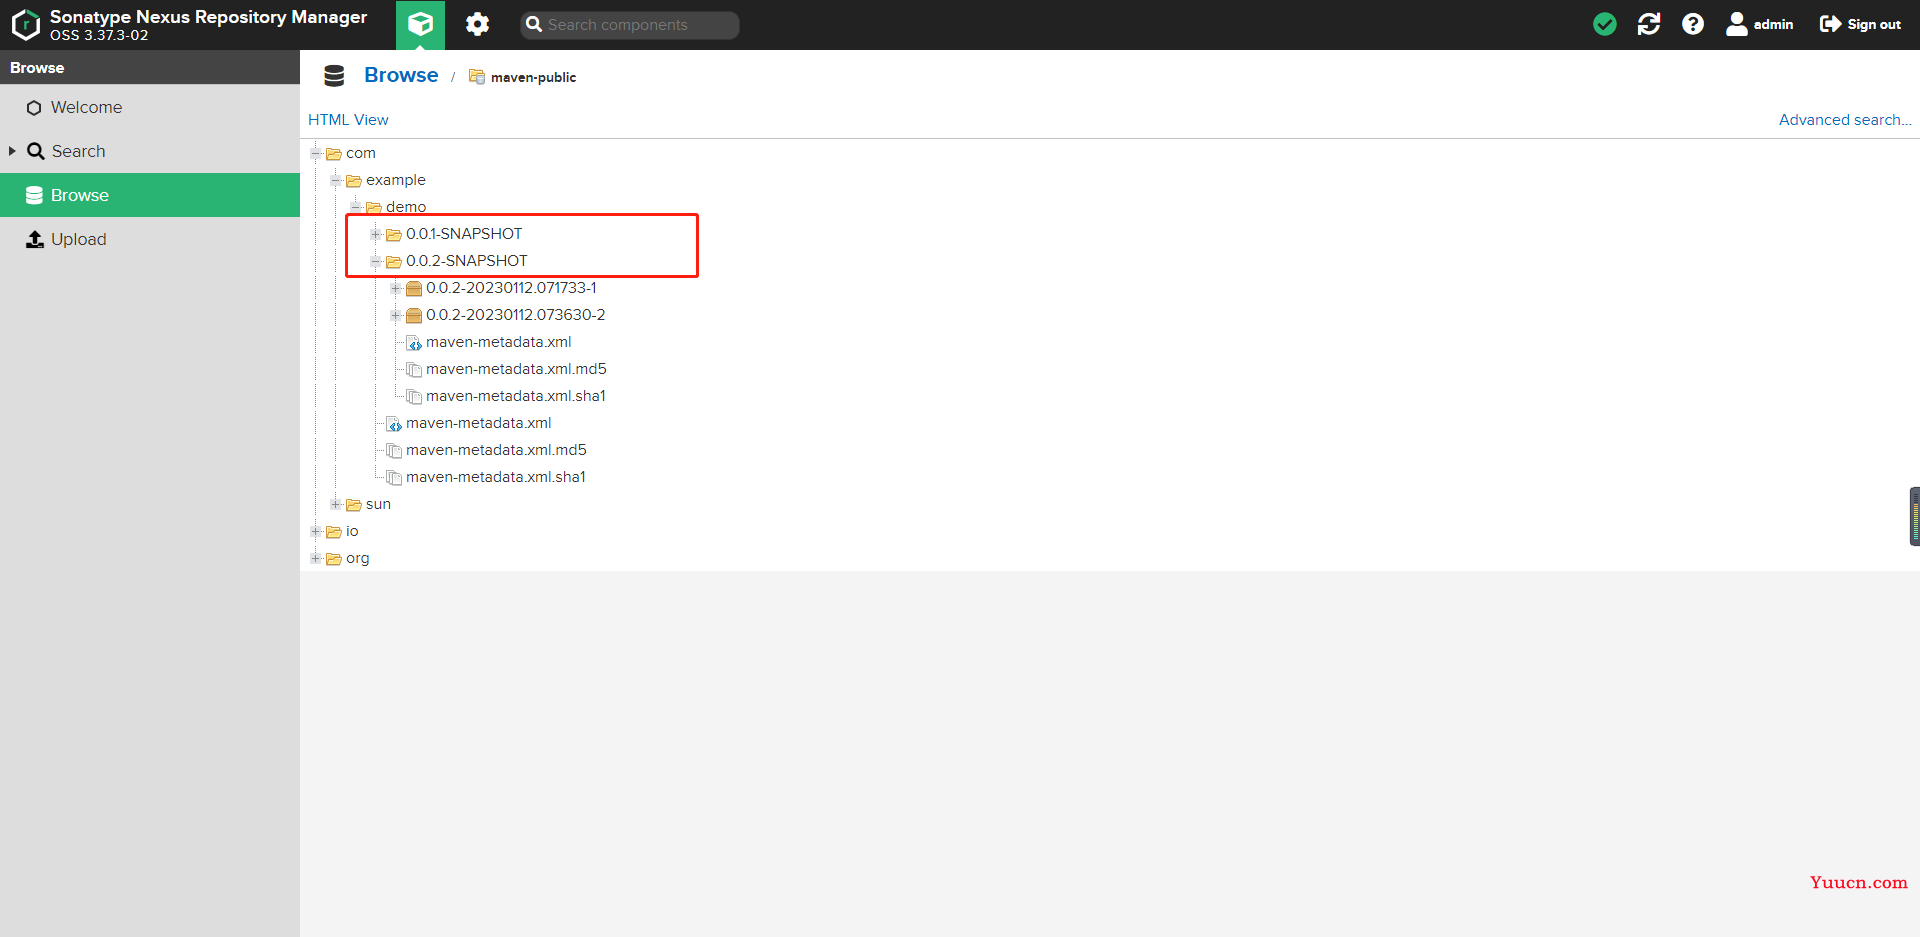Click the 0.0.1-SNAPSHOT folder icon
This screenshot has width=1920, height=937.
tap(394, 235)
